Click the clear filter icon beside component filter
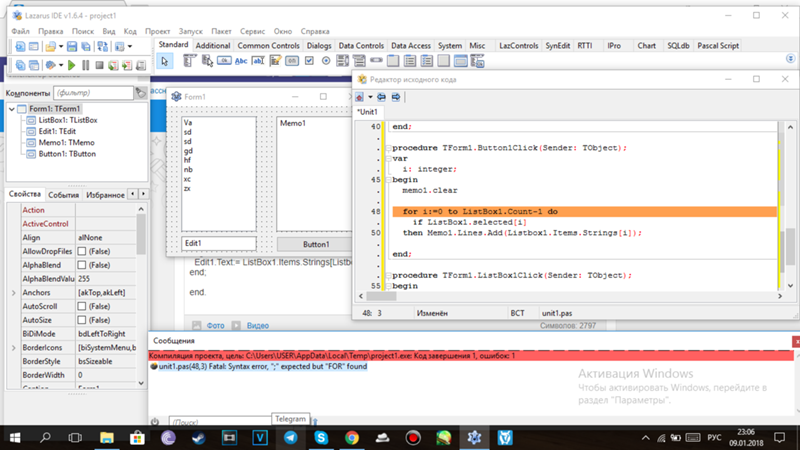Image resolution: width=800 pixels, height=450 pixels. [x=140, y=93]
